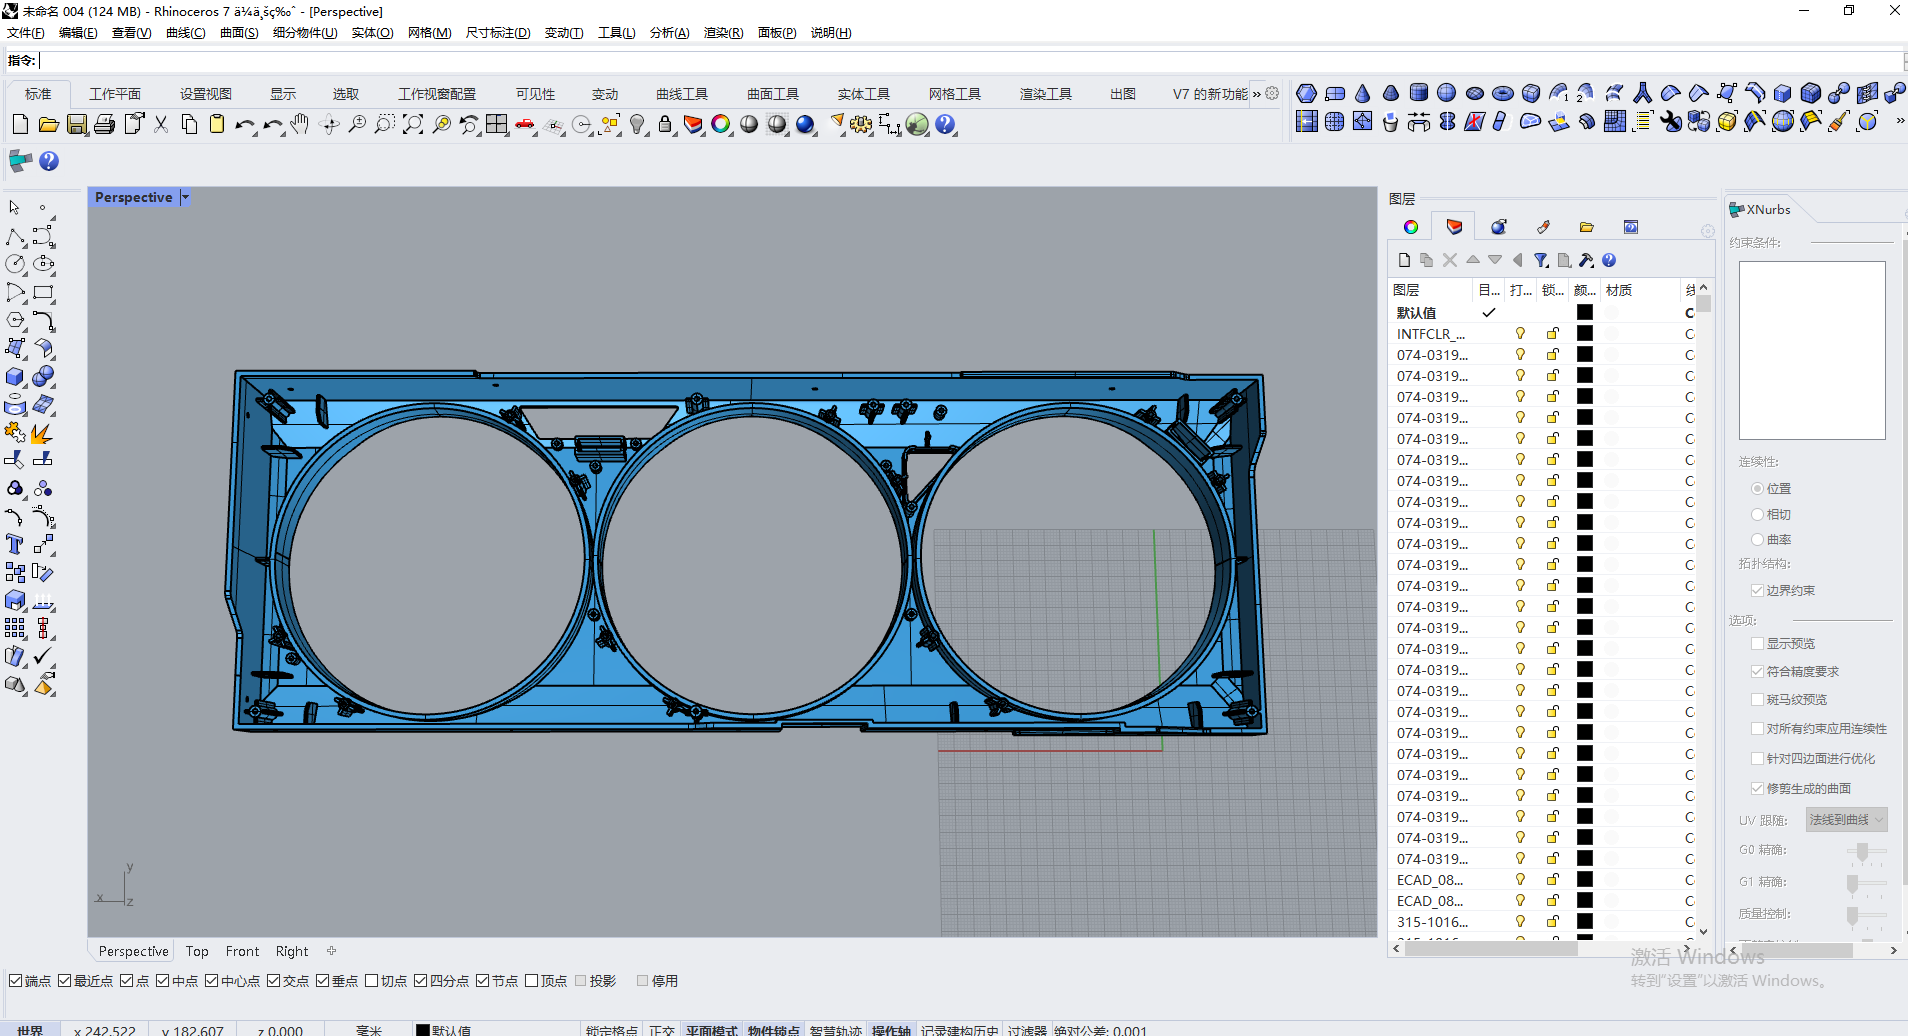Open the 曲面(S) menu
The width and height of the screenshot is (1908, 1036).
click(x=238, y=32)
